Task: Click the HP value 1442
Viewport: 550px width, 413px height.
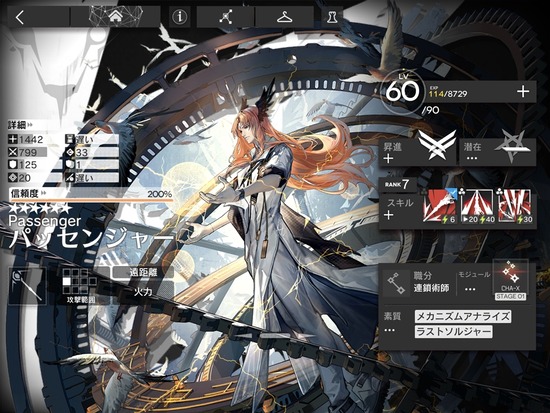Action: tap(31, 140)
